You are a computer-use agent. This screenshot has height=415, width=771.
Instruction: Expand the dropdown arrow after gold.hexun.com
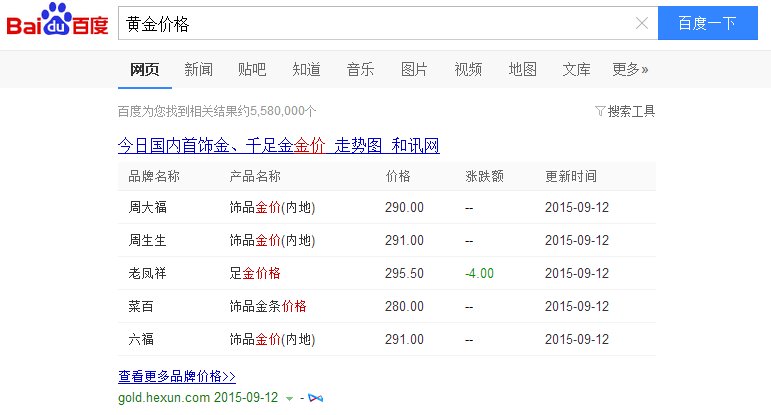click(x=290, y=398)
